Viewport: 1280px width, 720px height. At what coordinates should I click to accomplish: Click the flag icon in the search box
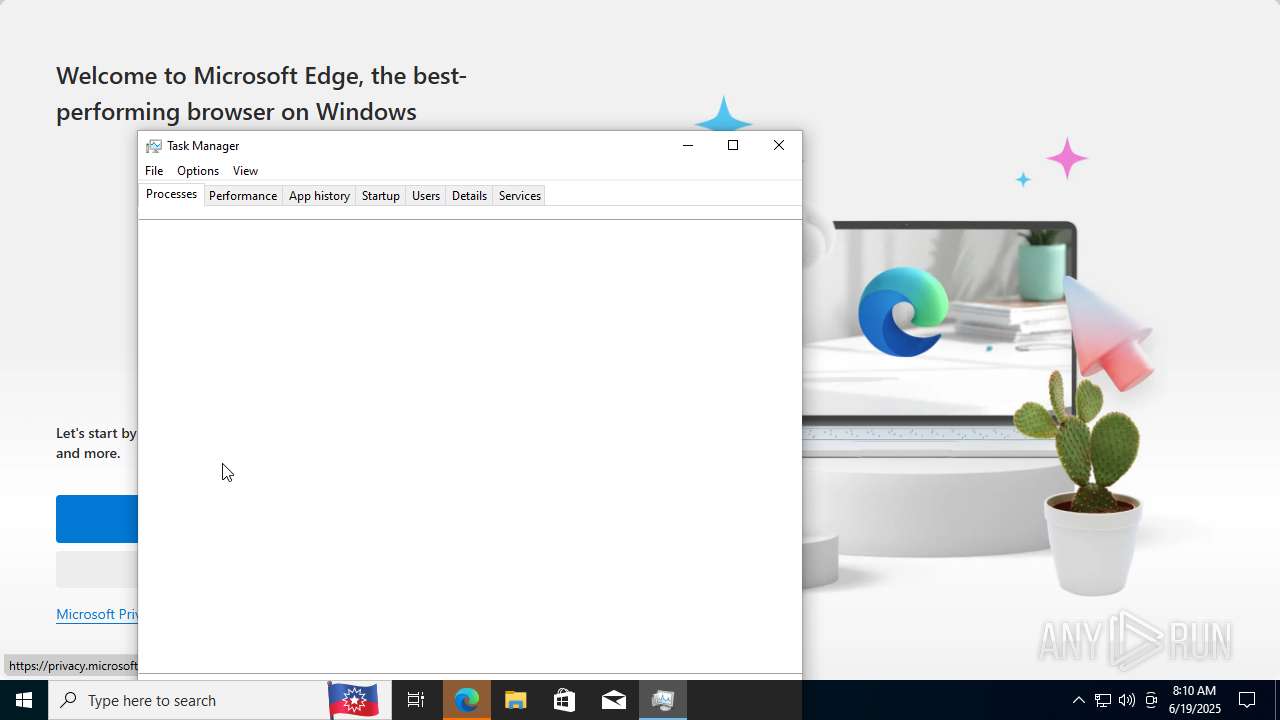[353, 700]
